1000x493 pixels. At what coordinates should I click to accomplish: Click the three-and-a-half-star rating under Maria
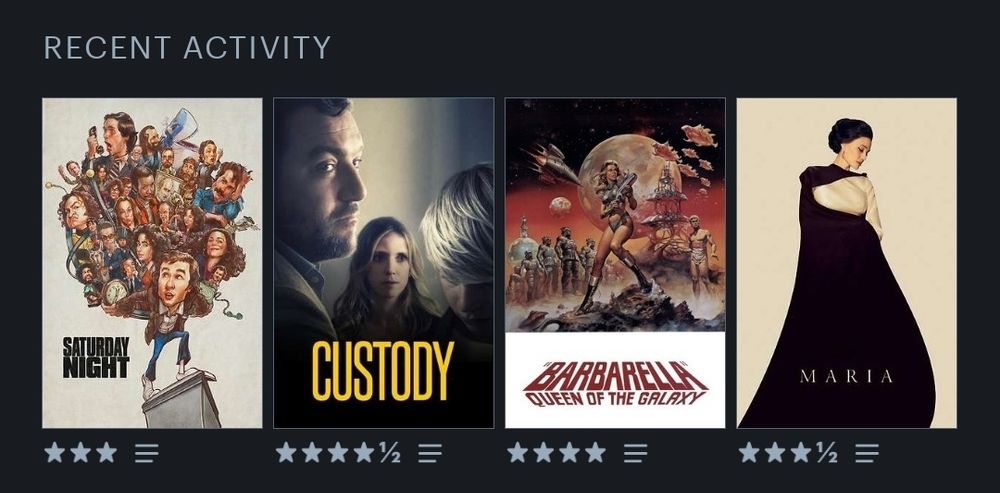(788, 453)
